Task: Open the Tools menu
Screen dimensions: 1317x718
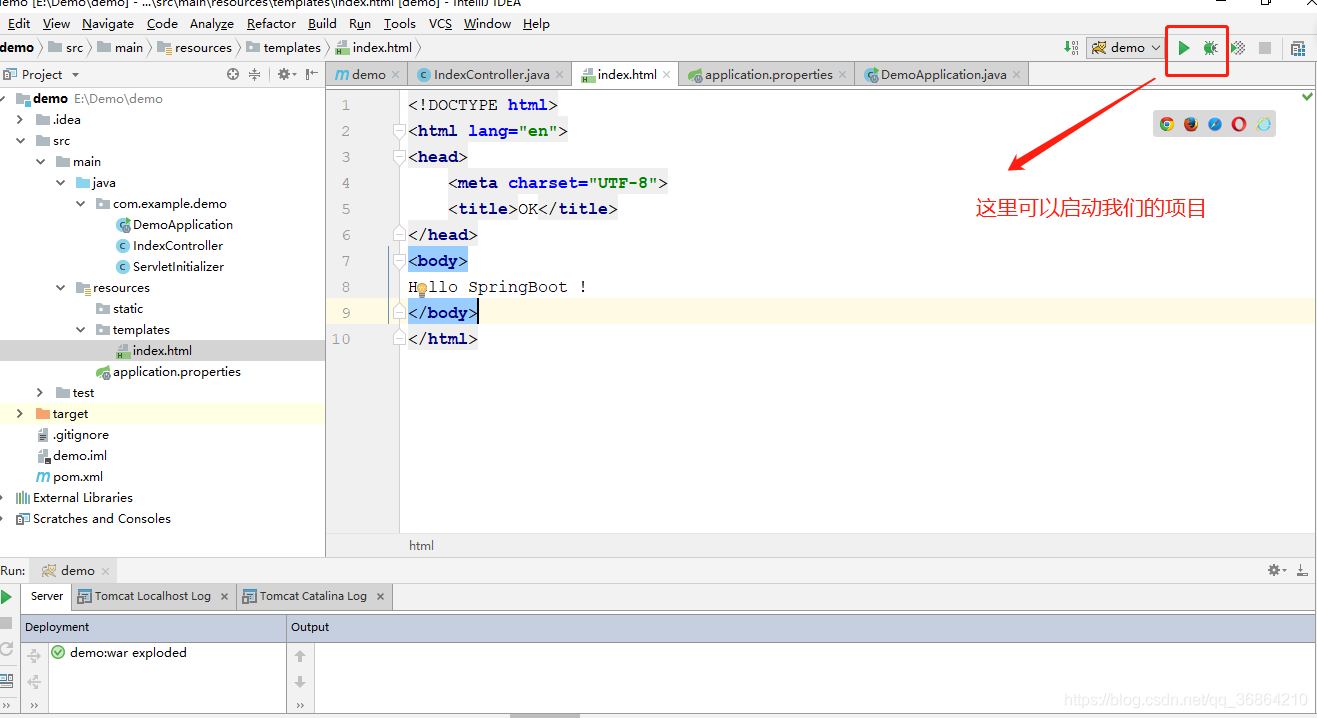Action: [399, 23]
